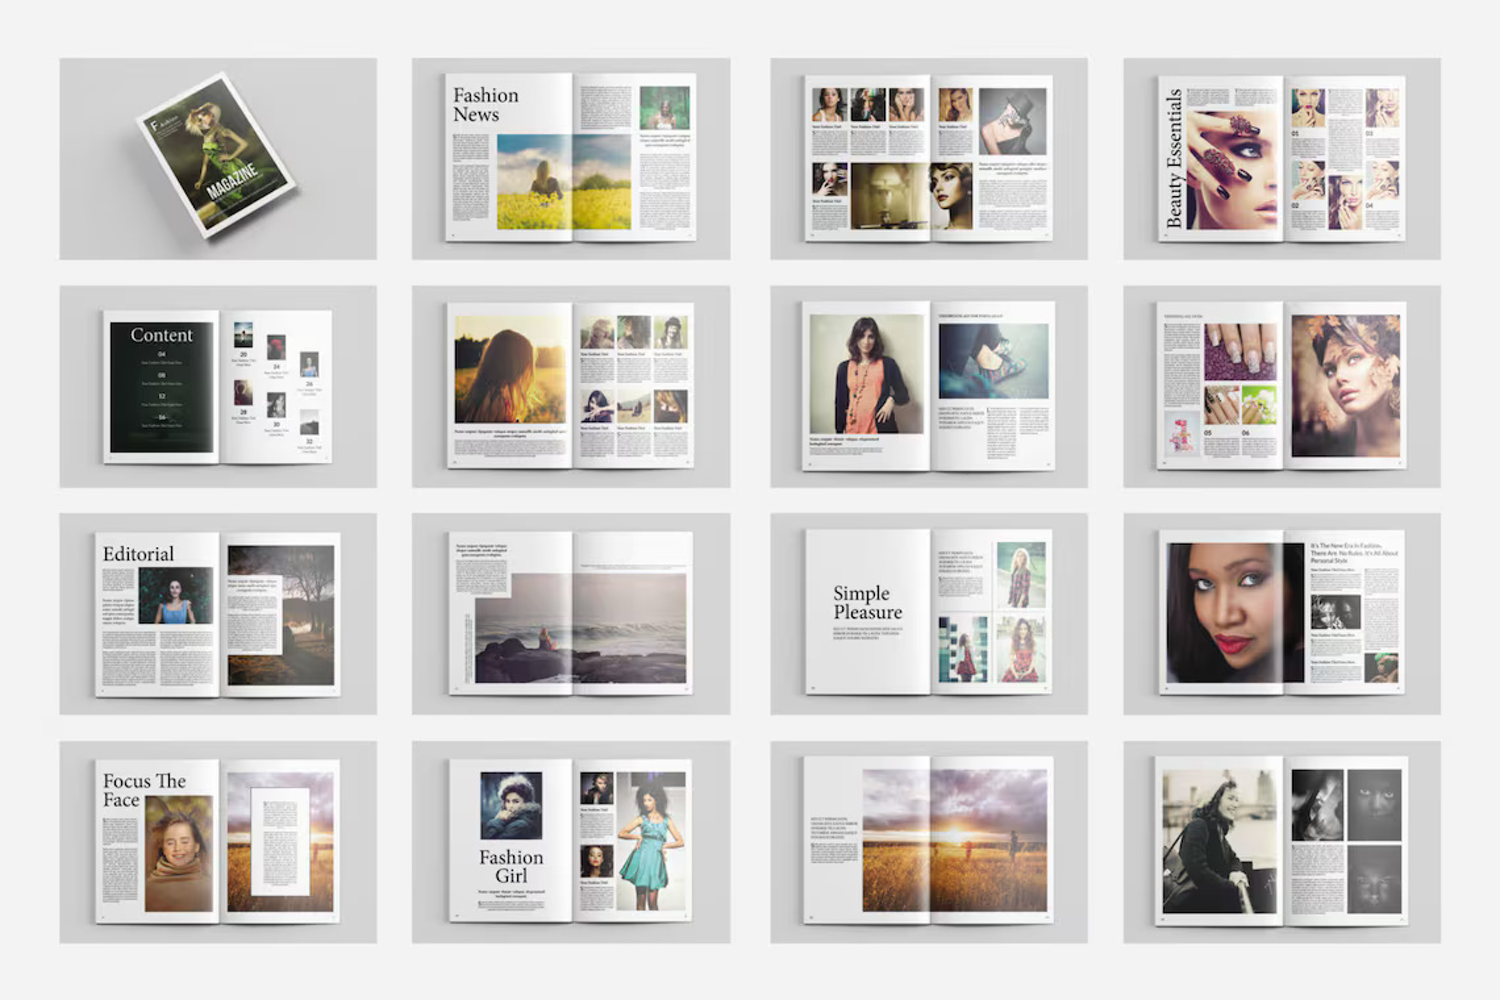
Task: Click the Fashion News headline text
Action: [x=486, y=105]
